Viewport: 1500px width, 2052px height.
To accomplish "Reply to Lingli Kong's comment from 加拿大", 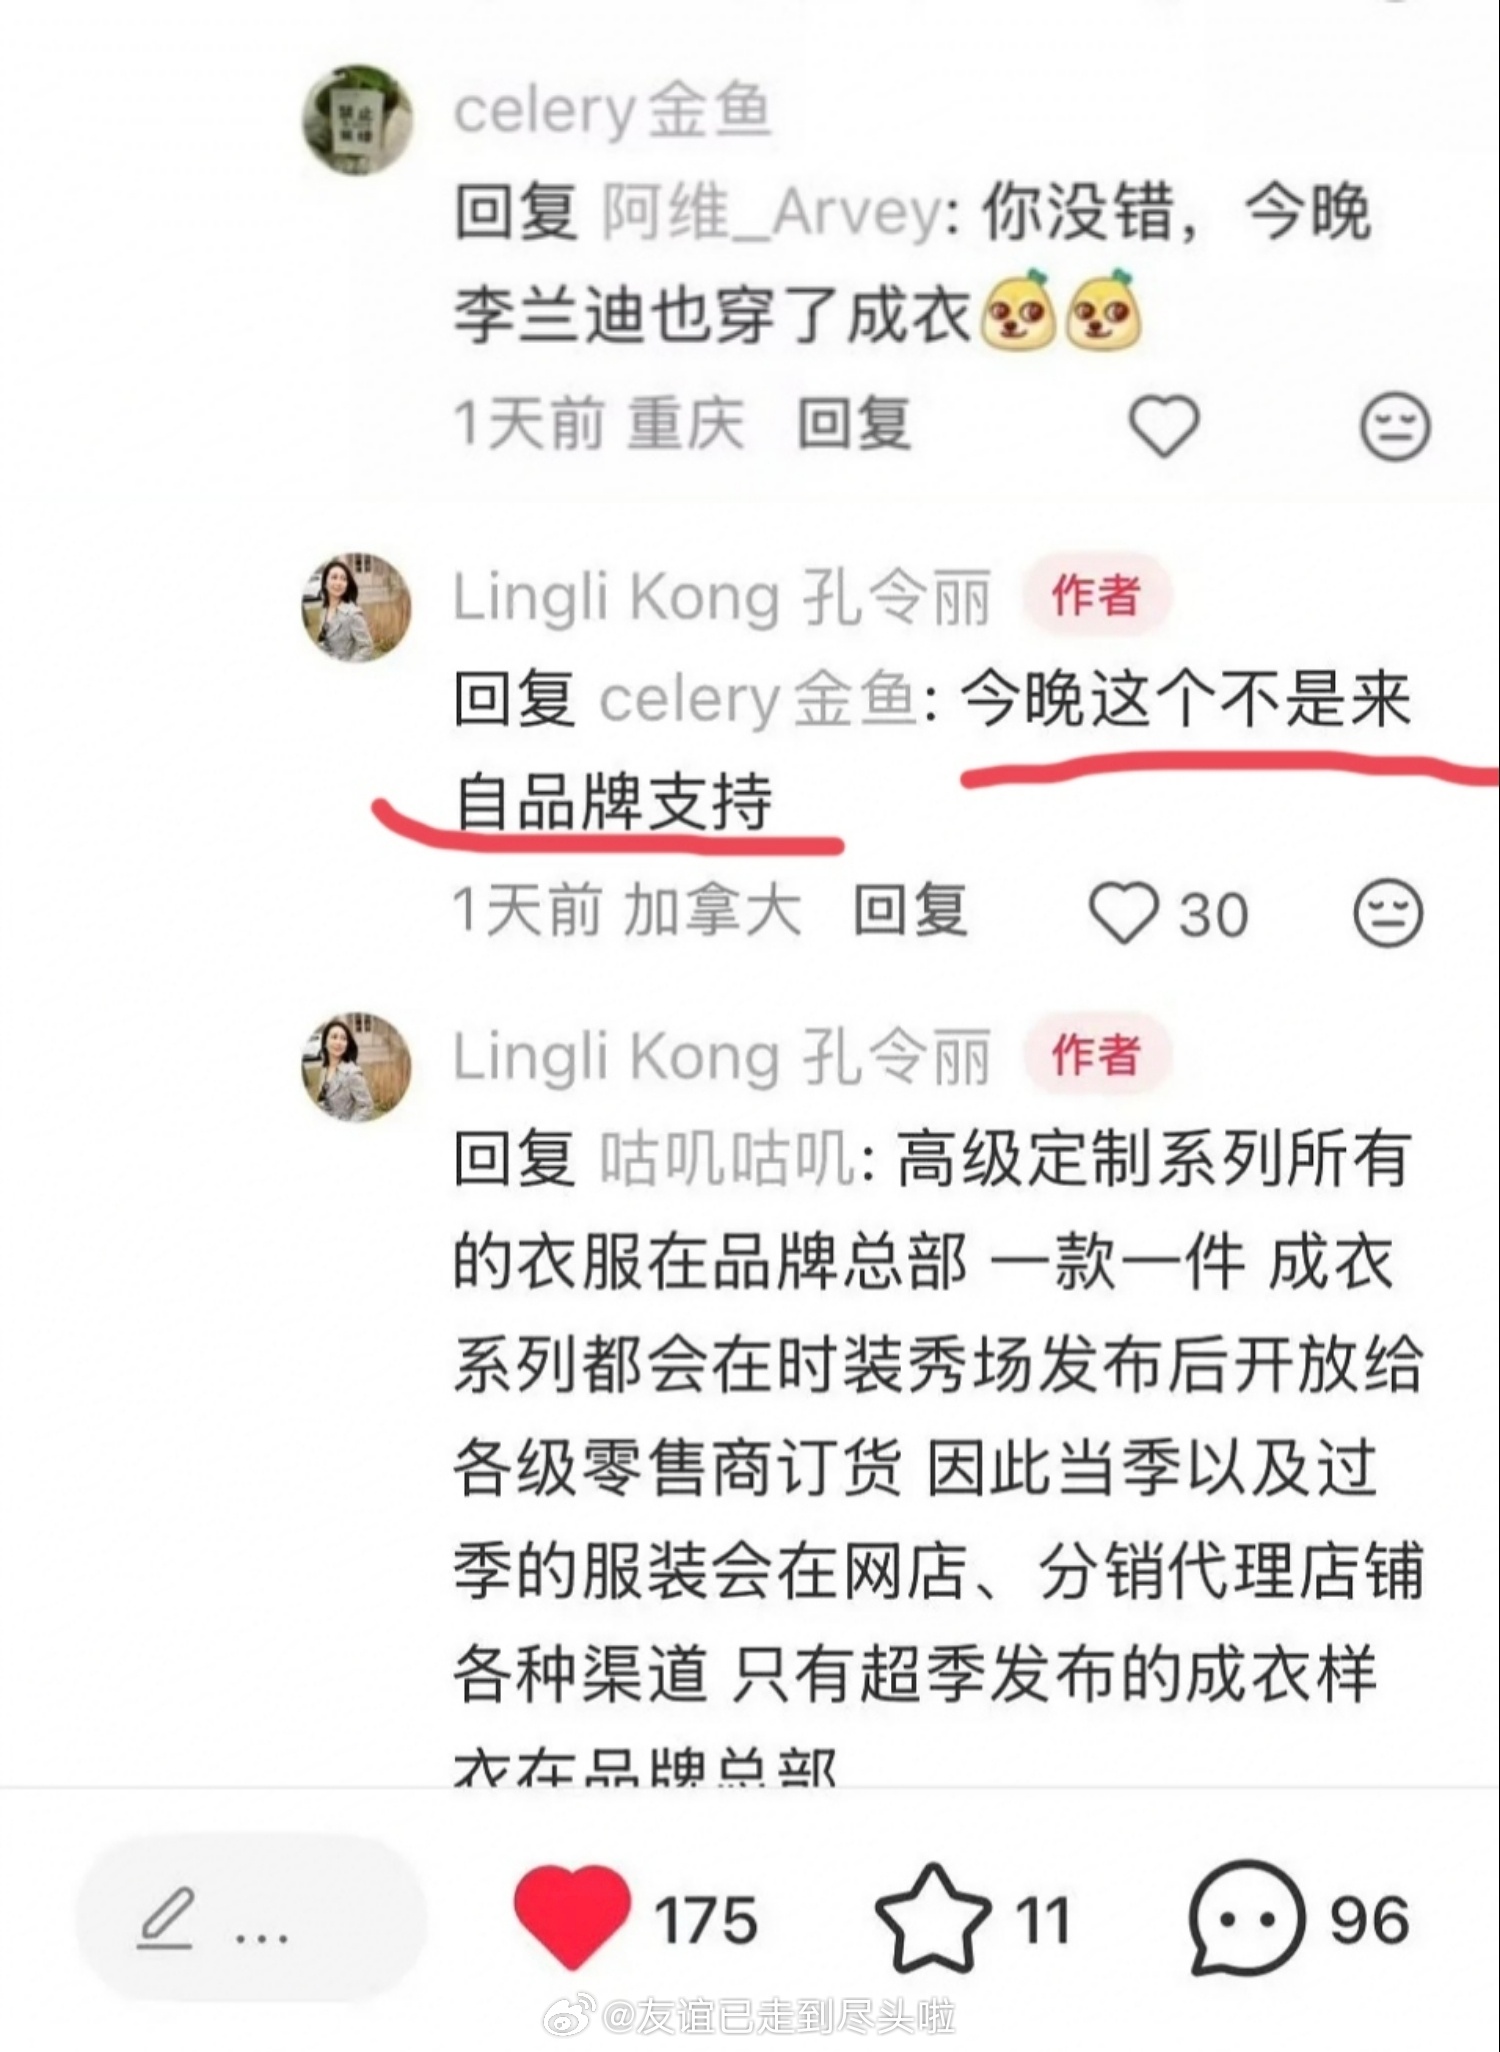I will coord(910,911).
